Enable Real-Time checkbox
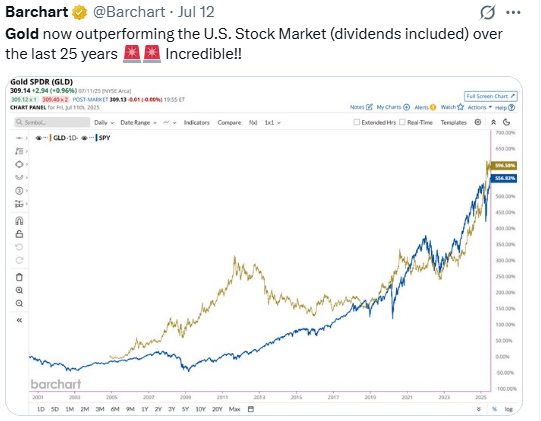Image resolution: width=541 pixels, height=421 pixels. point(402,122)
